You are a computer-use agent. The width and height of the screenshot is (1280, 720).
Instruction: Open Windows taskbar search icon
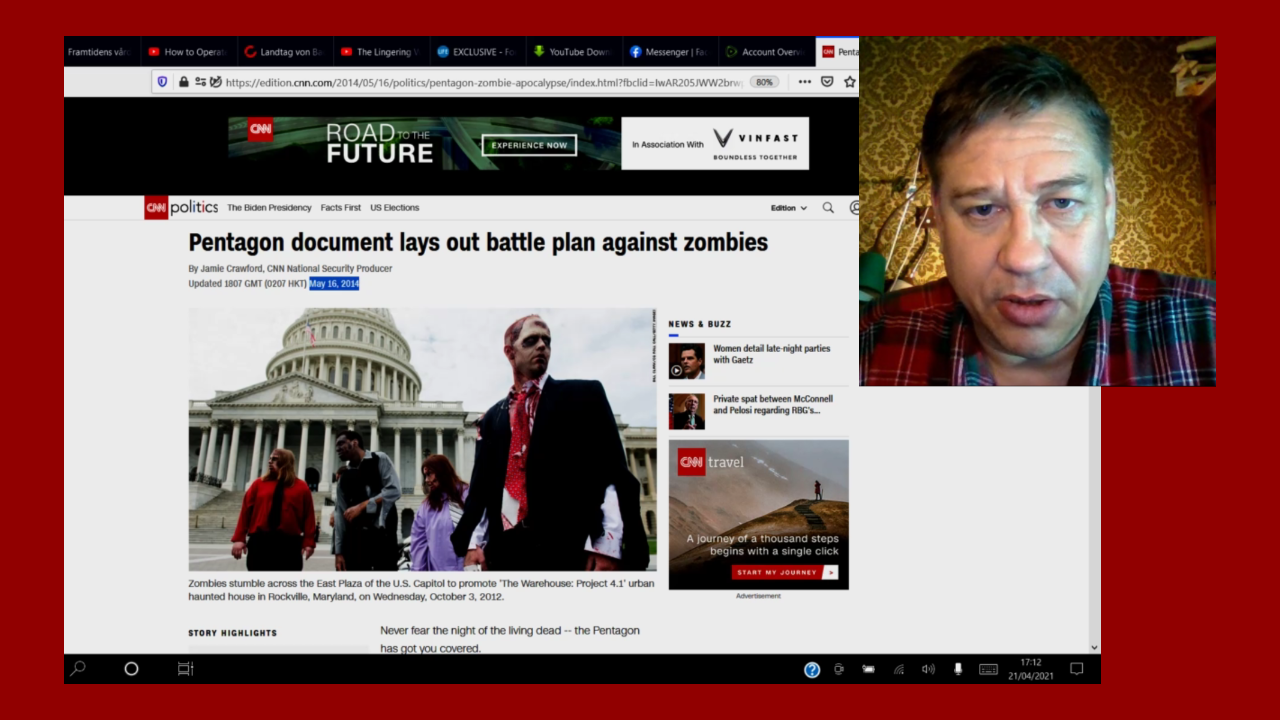point(78,669)
